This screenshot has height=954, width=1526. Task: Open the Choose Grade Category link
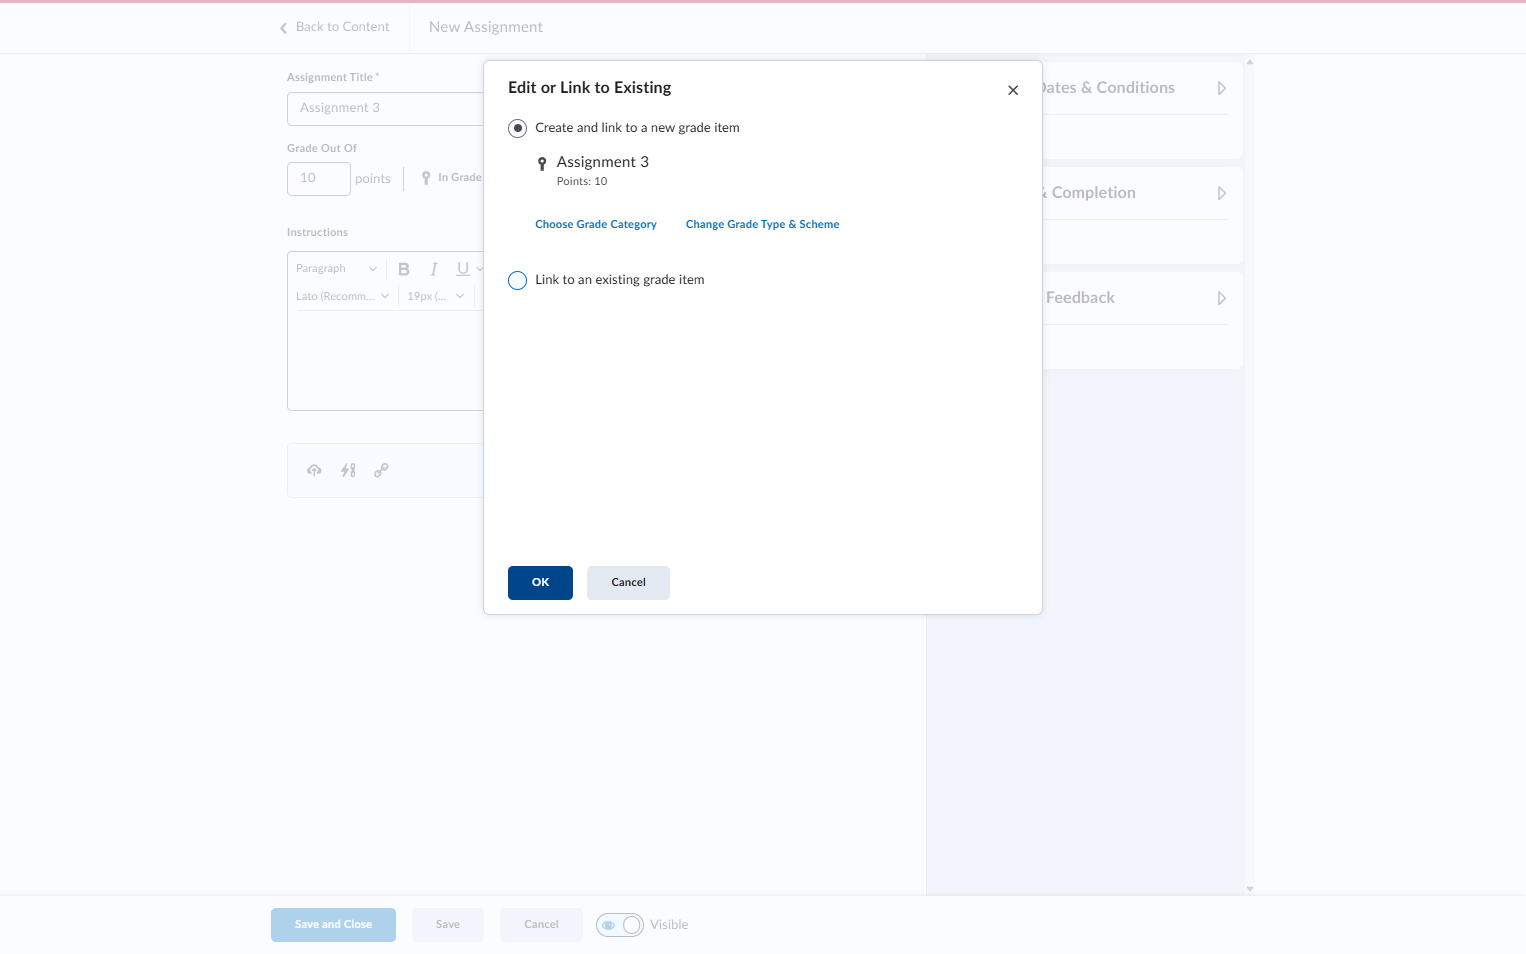point(596,224)
